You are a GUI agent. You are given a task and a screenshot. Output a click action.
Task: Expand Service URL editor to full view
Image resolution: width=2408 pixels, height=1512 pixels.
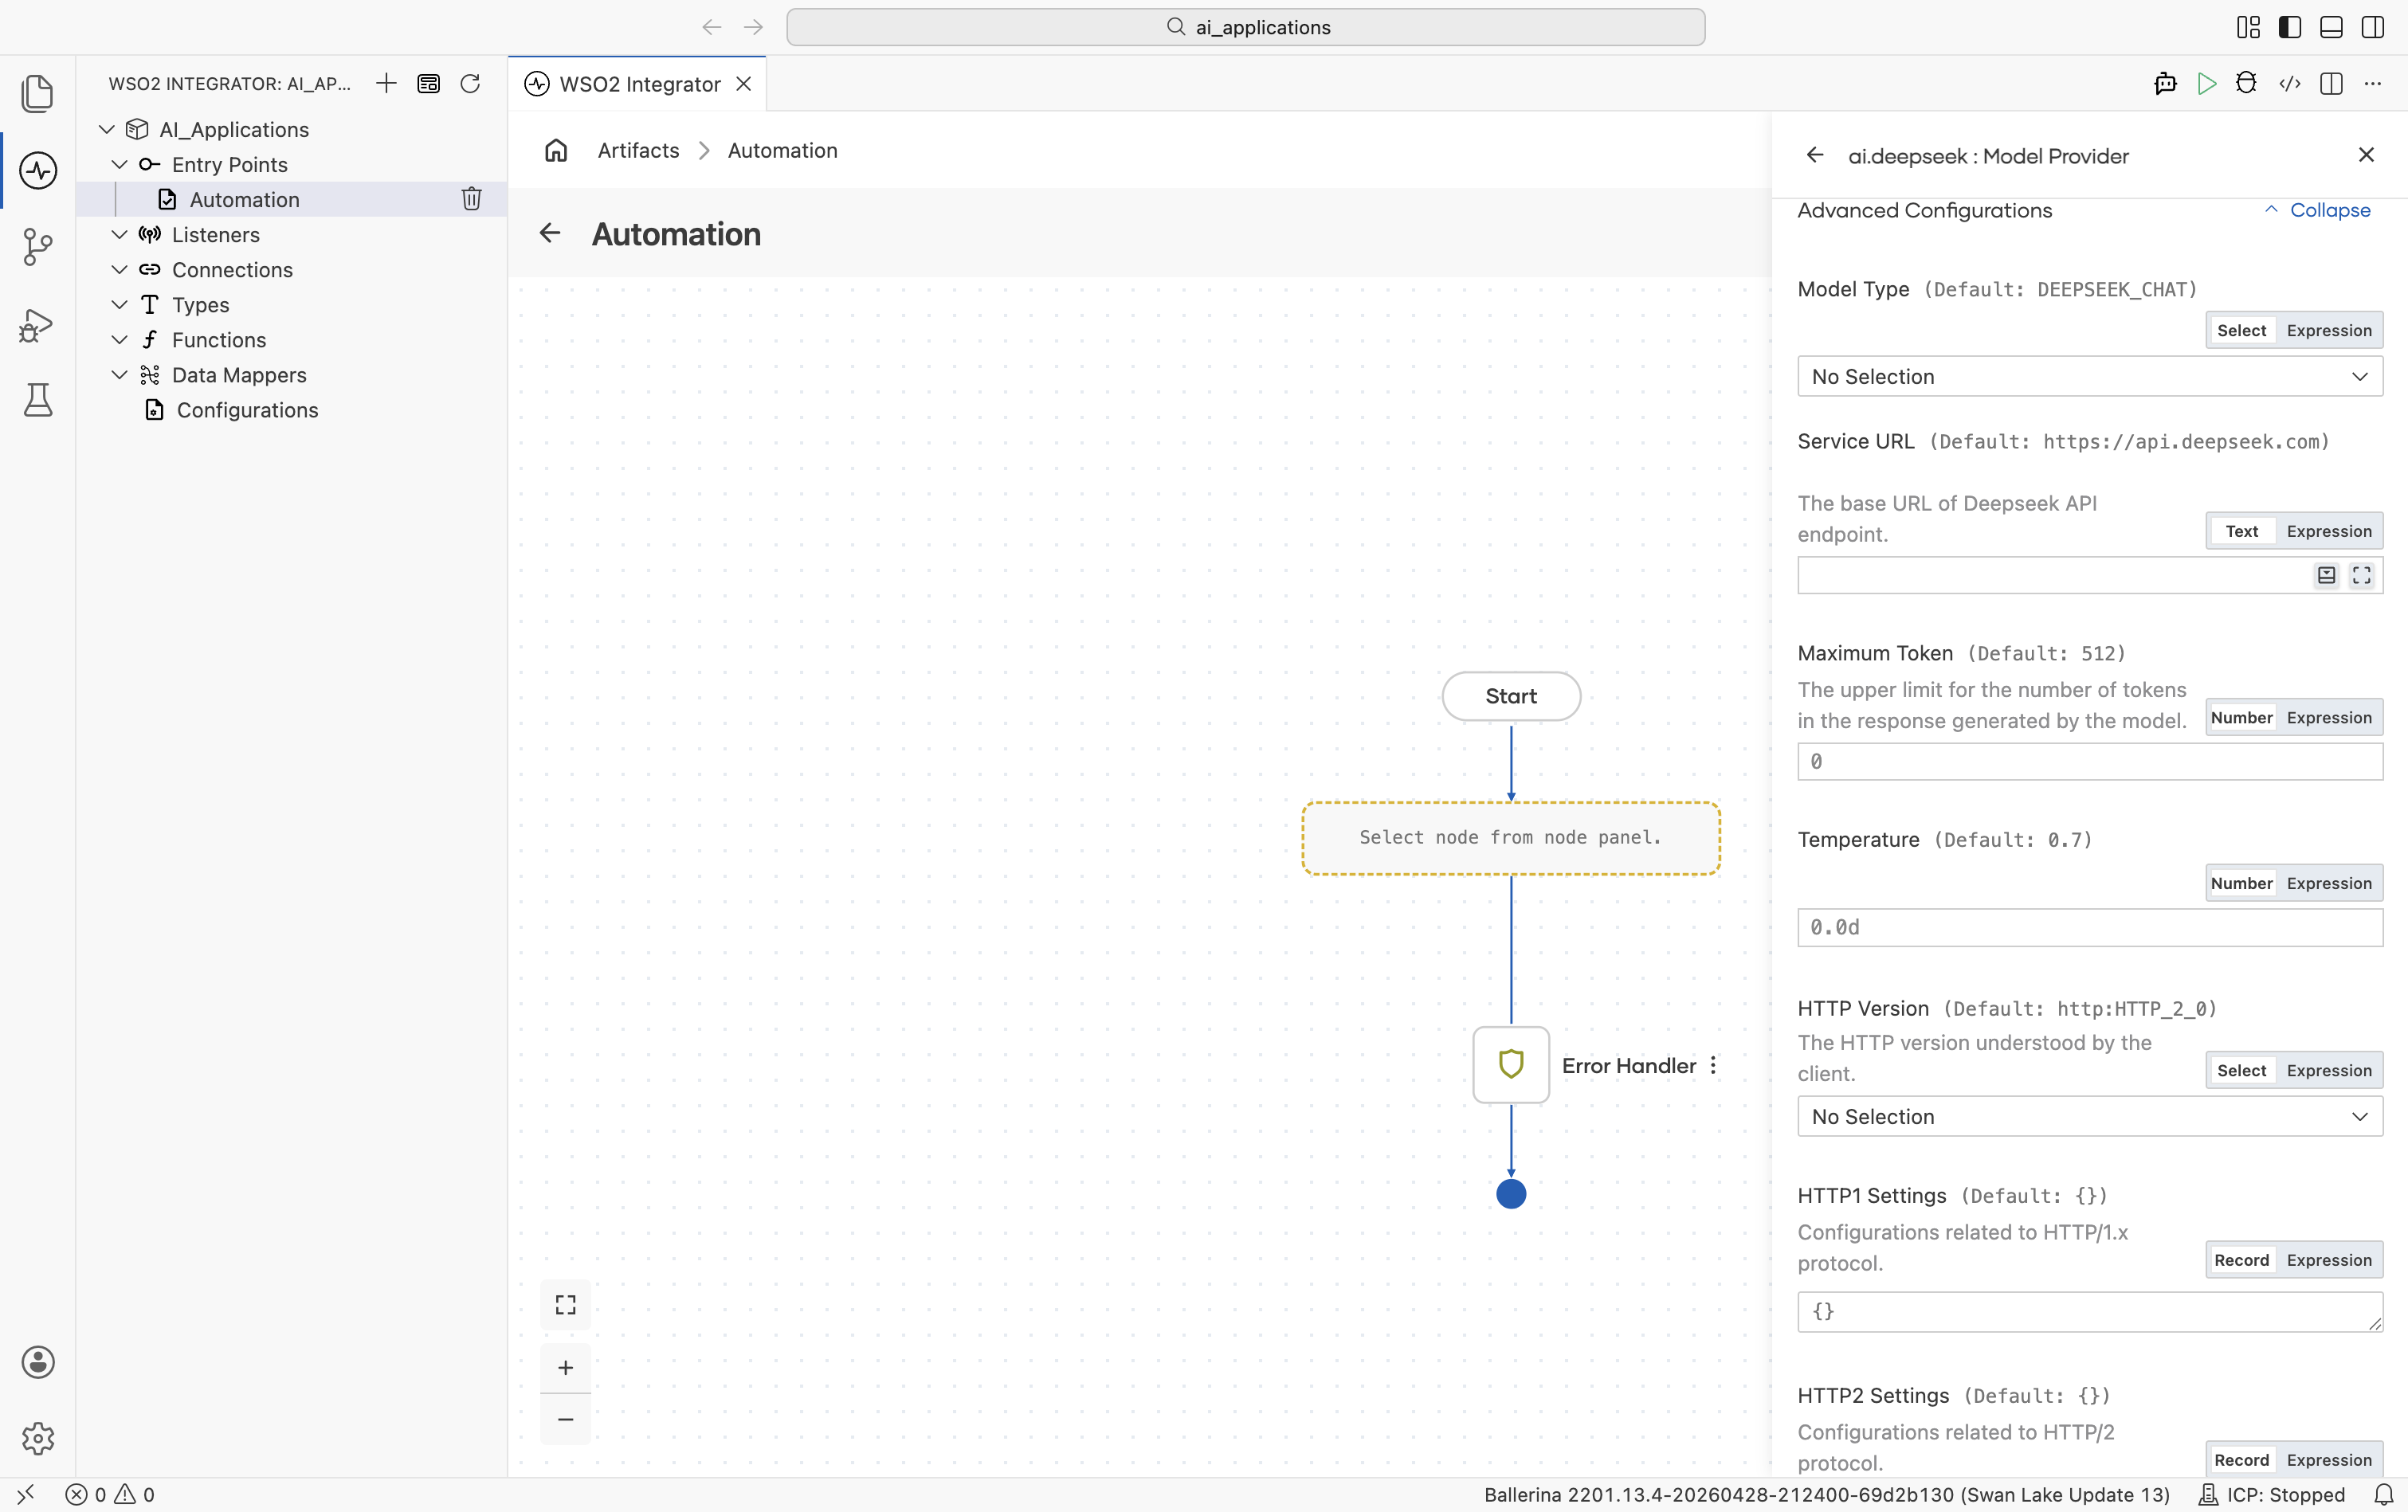[x=2361, y=575]
